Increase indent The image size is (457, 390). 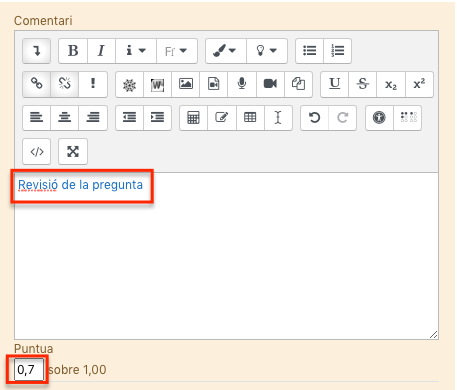[x=157, y=118]
